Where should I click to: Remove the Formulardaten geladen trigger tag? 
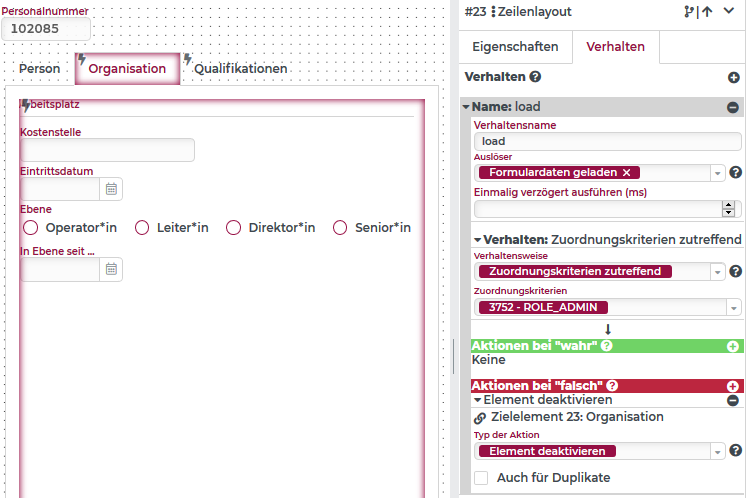coord(627,173)
